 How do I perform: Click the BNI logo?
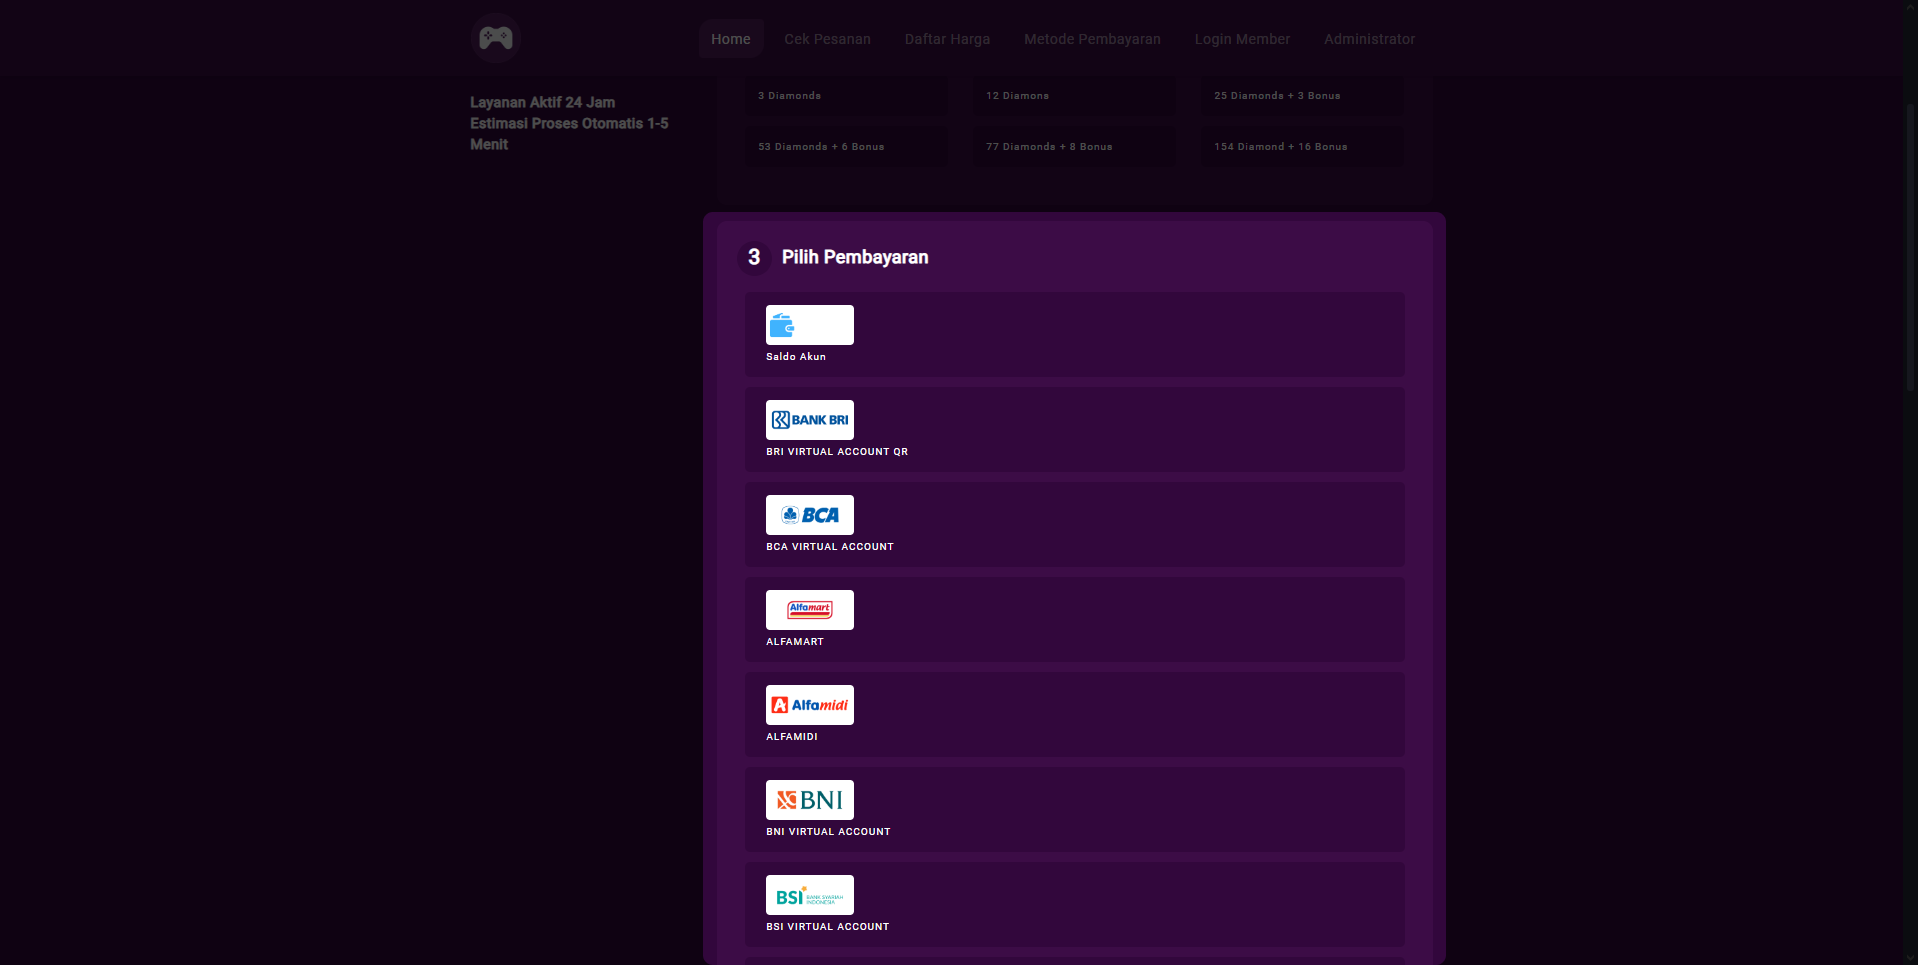810,800
